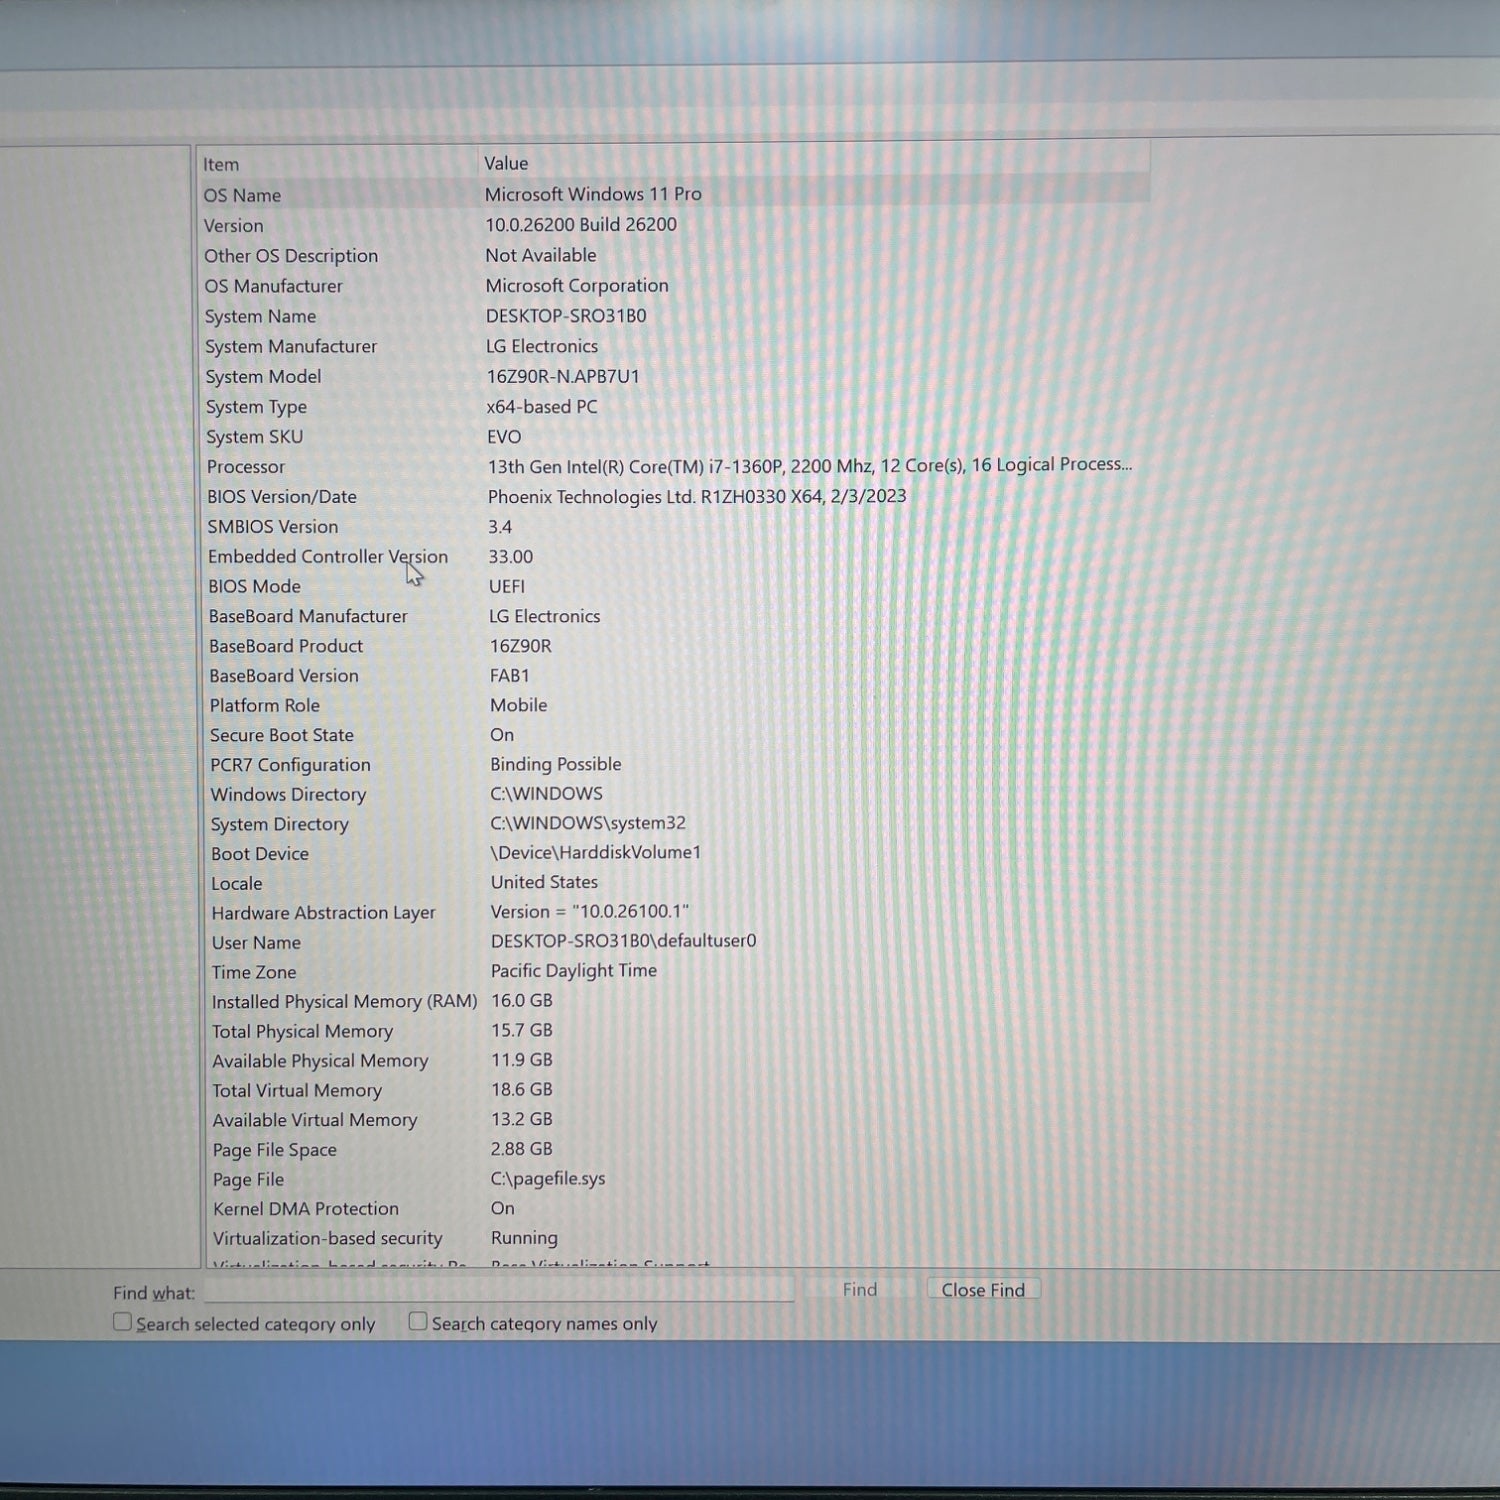Select the 'BaseBoard Product' row
Image resolution: width=1500 pixels, height=1500 pixels.
coord(674,646)
